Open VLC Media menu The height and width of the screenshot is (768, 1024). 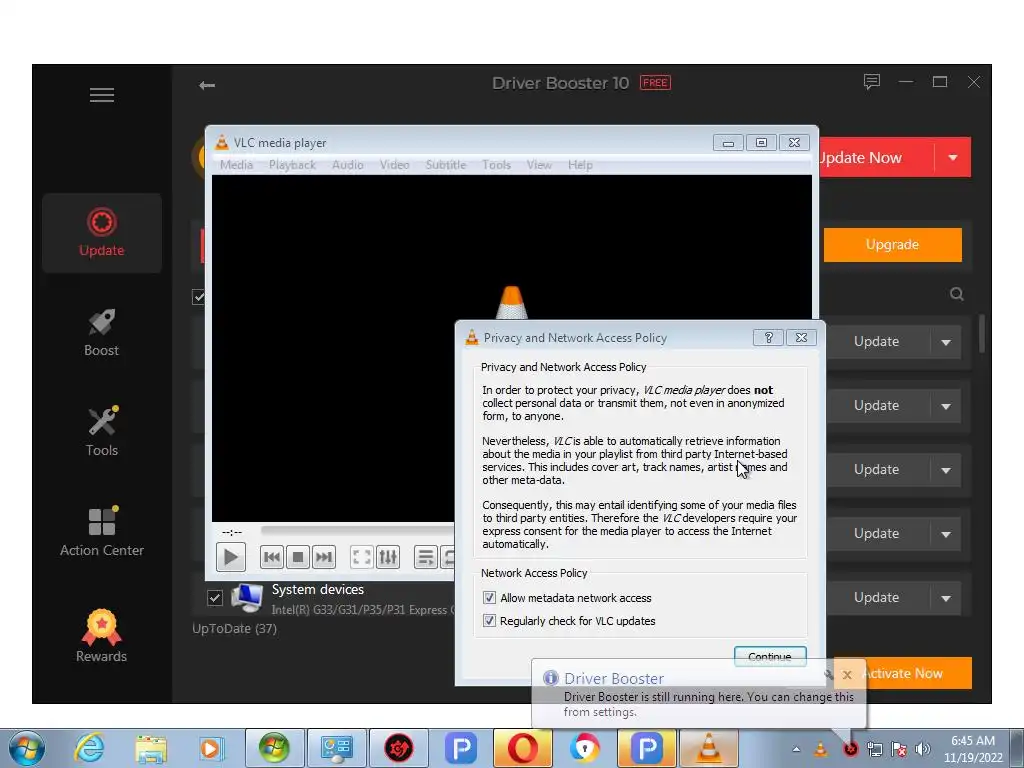(x=236, y=165)
